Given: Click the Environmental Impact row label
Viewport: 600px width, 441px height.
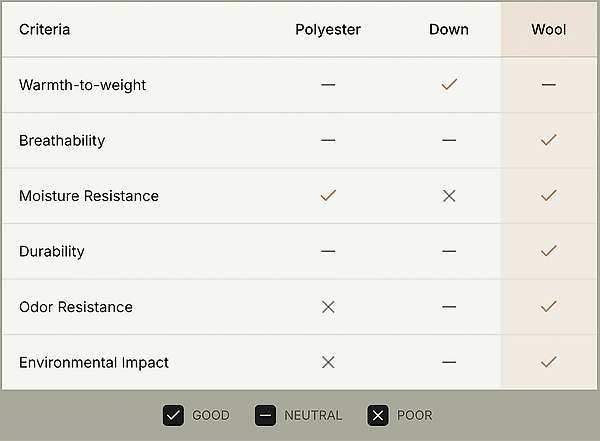Looking at the screenshot, I should [x=94, y=362].
